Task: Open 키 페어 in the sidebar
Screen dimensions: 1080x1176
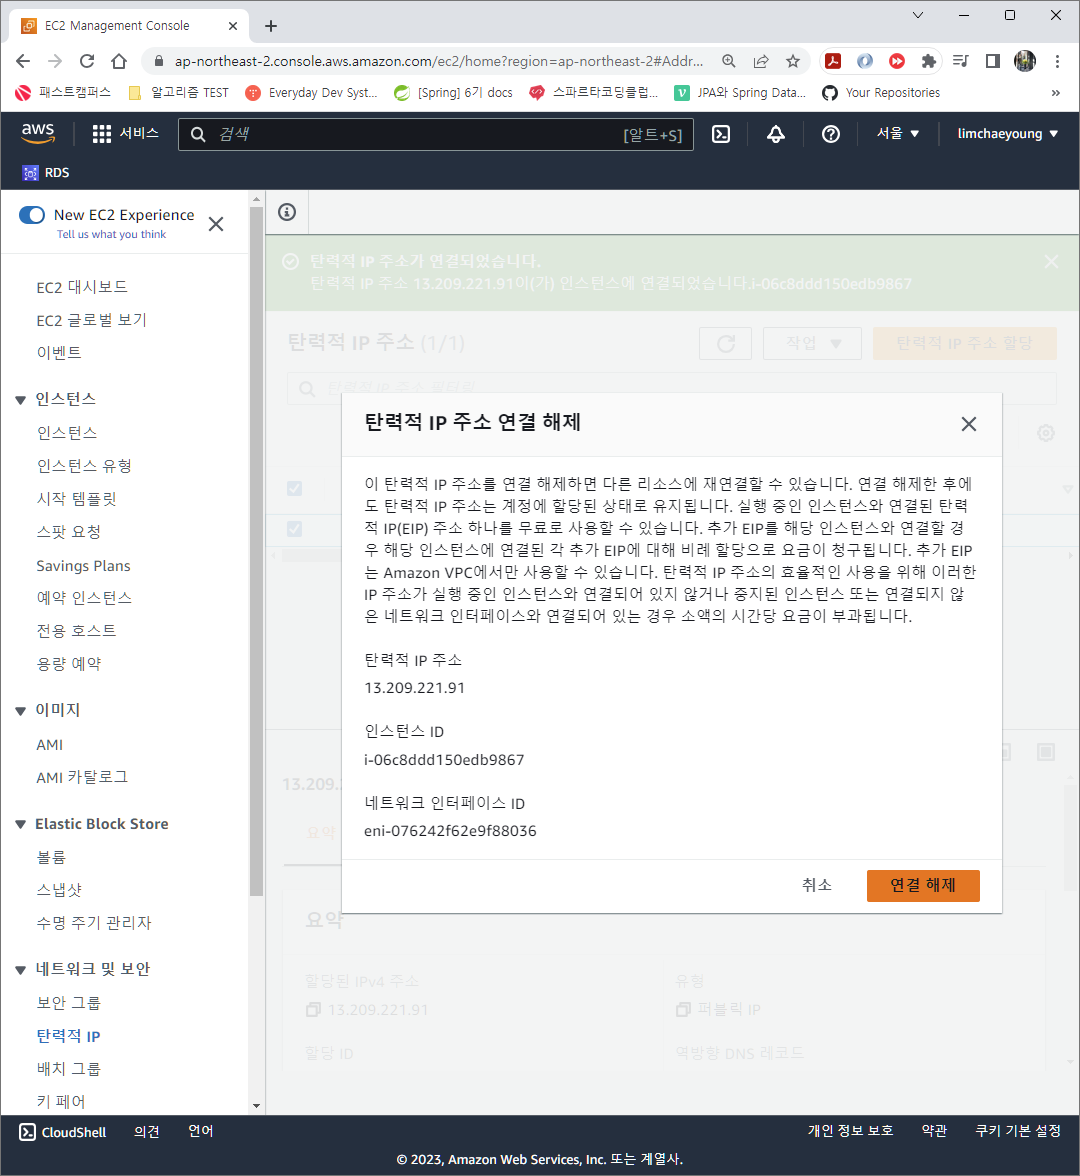Action: coord(61,1102)
